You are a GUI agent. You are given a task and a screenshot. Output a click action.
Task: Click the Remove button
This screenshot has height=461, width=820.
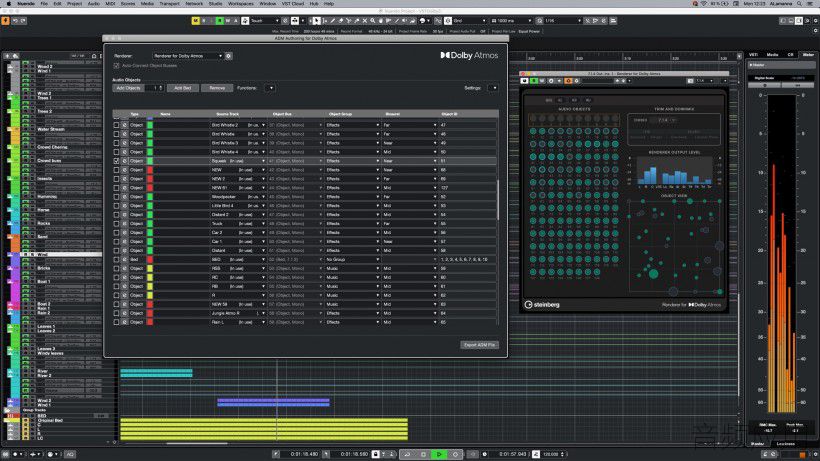tap(217, 88)
